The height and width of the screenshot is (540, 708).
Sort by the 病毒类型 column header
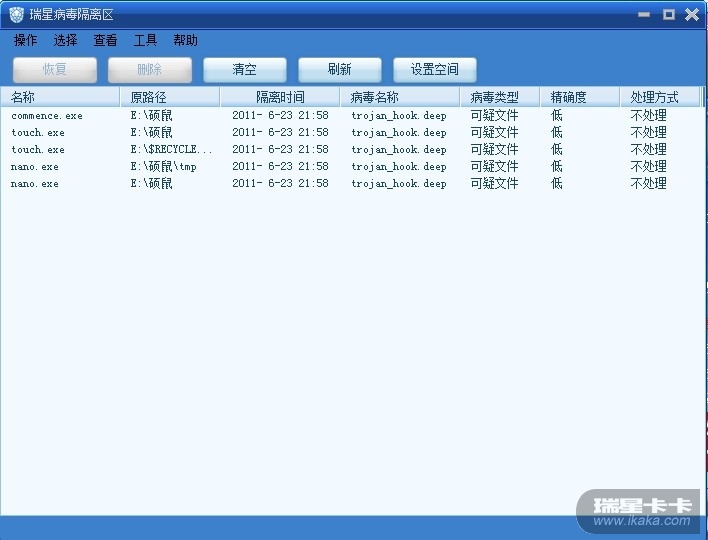pyautogui.click(x=500, y=97)
